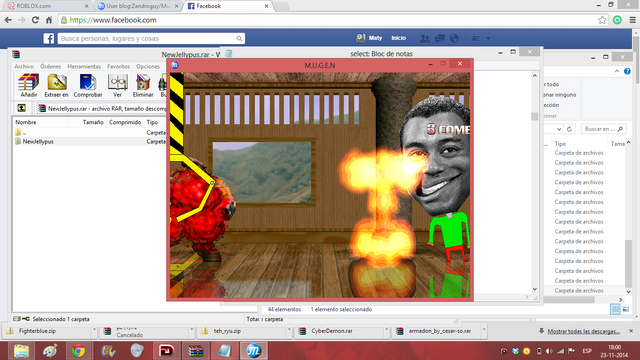Click the Extraer en toolbar icon
This screenshot has width=640, height=360.
pos(56,85)
